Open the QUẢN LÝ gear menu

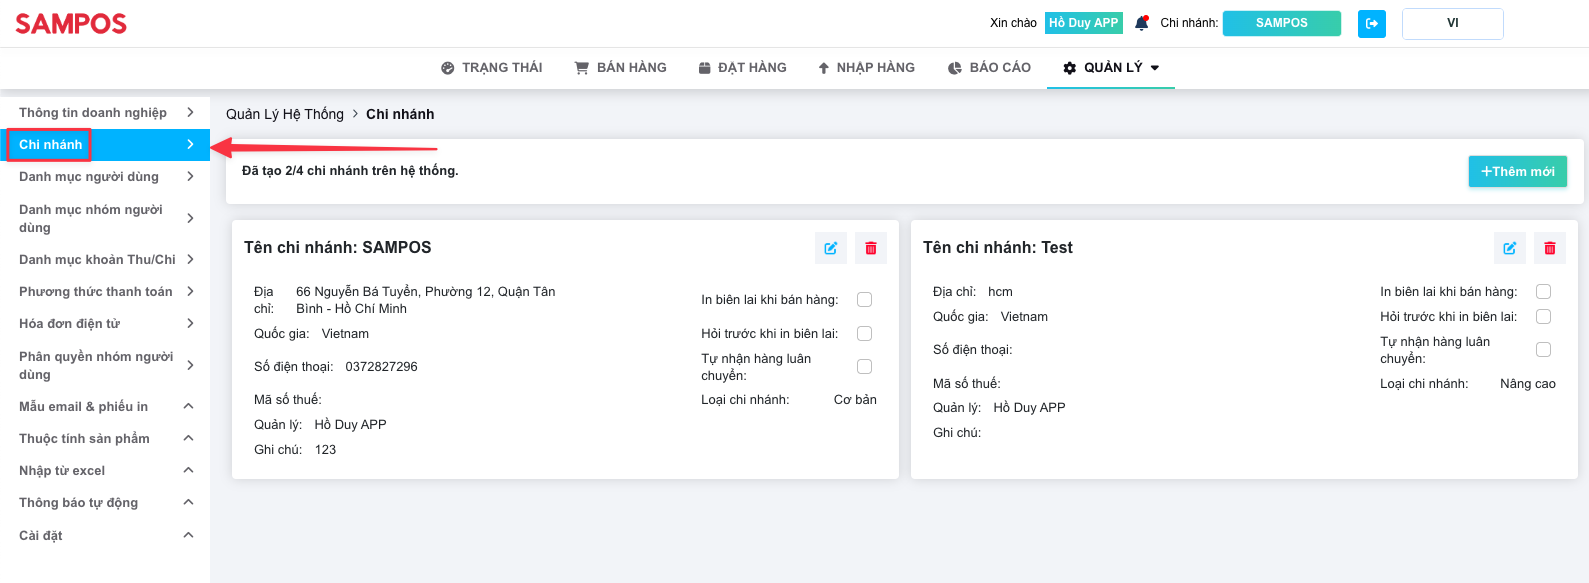point(1111,67)
